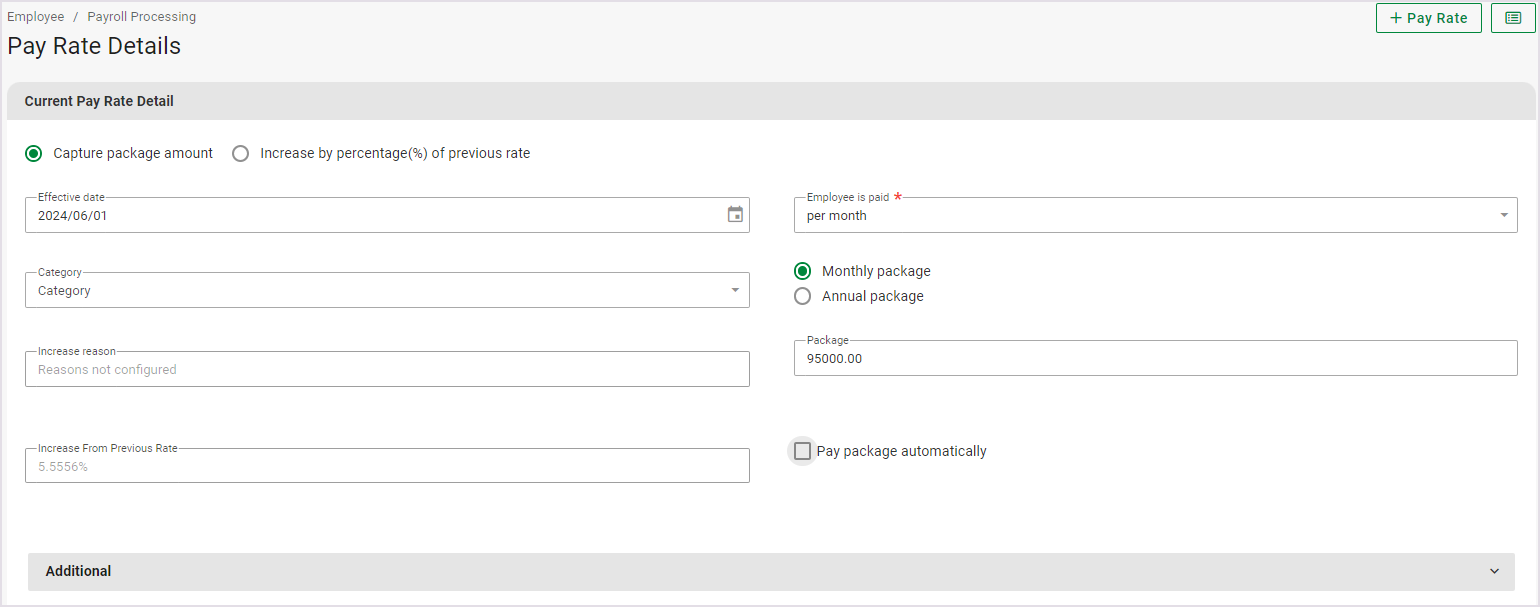Click the Effective date text field
Viewport: 1540px width, 607px height.
tap(370, 216)
